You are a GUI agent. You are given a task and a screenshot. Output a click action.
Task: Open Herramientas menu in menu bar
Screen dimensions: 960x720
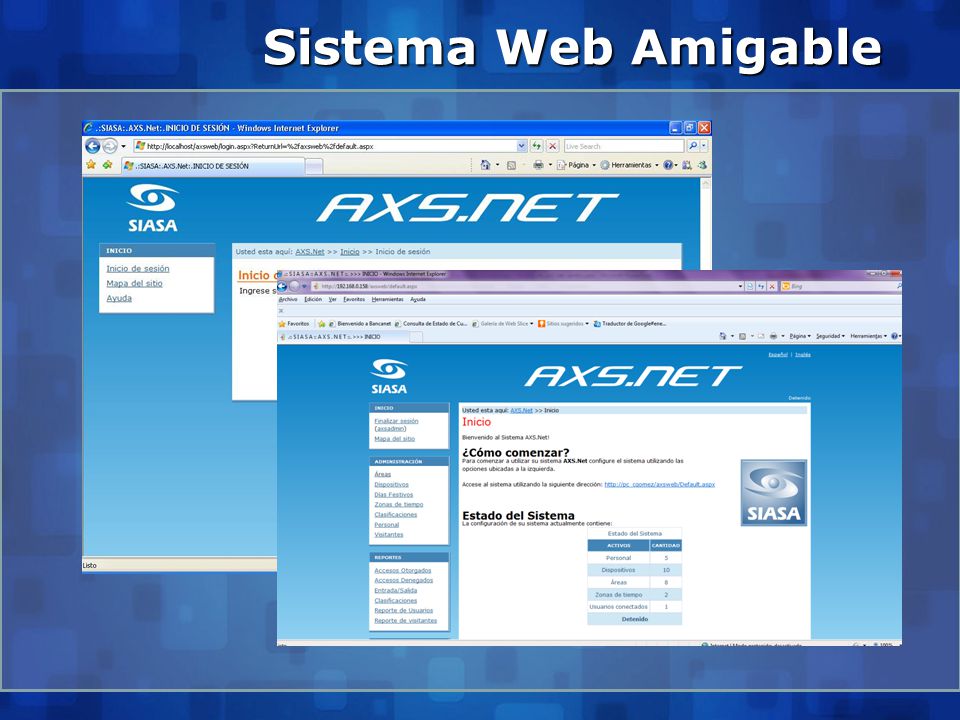(x=388, y=299)
